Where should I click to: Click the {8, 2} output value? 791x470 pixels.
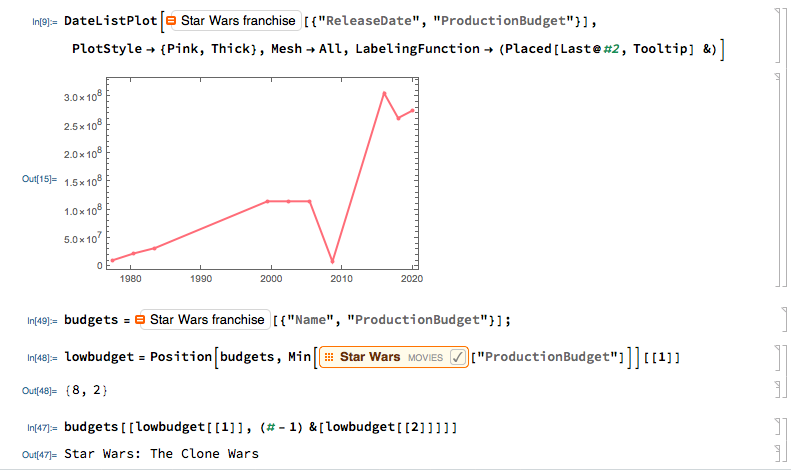tap(86, 390)
